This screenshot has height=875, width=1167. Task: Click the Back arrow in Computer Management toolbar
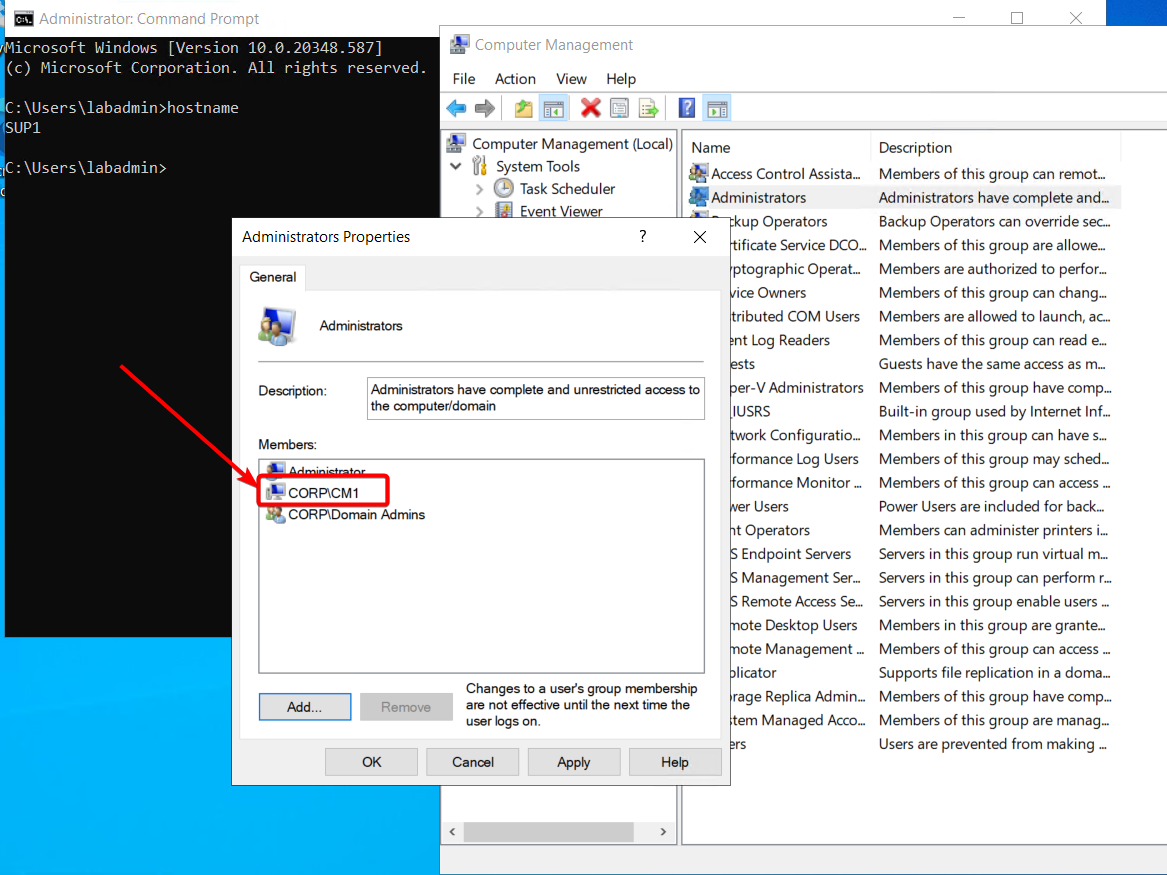456,109
